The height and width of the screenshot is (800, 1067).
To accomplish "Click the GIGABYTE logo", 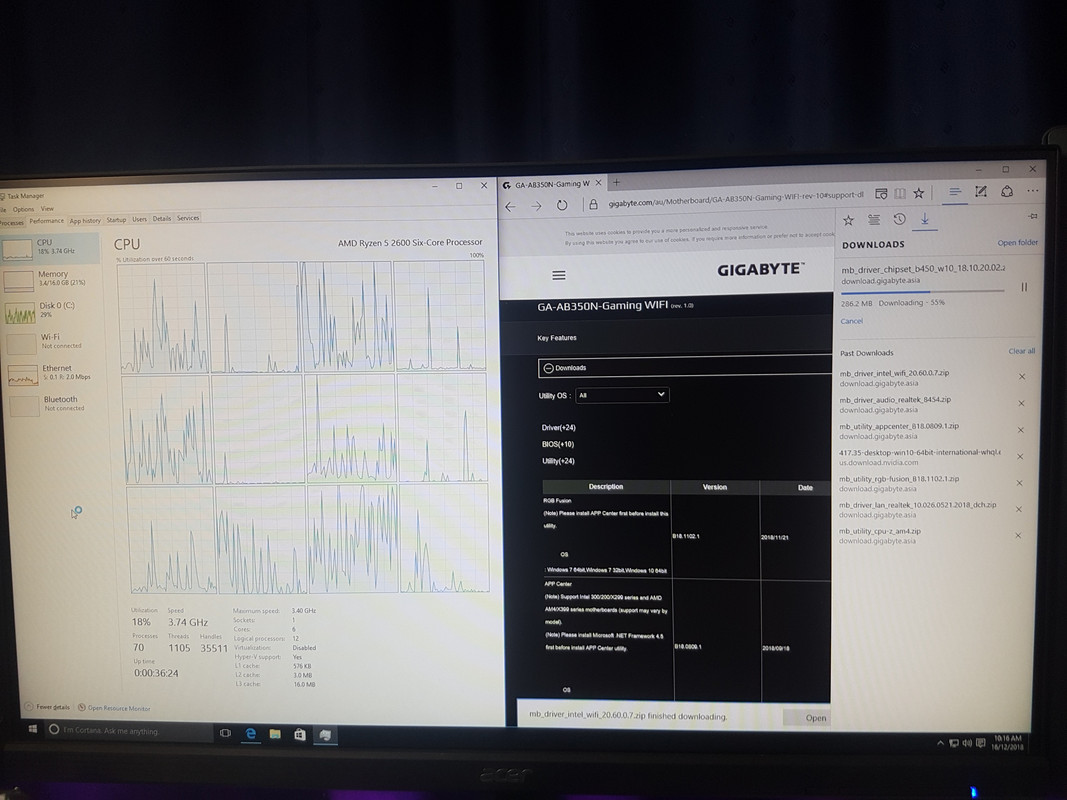I will click(x=761, y=269).
